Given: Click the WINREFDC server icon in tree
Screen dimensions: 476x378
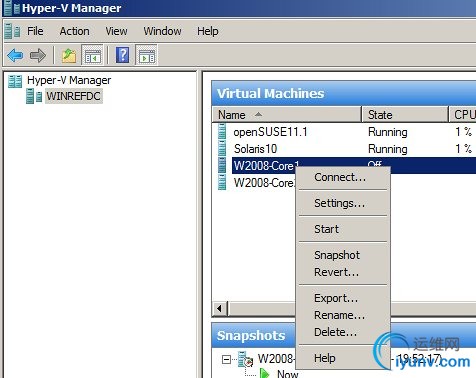Looking at the screenshot, I should (x=34, y=96).
